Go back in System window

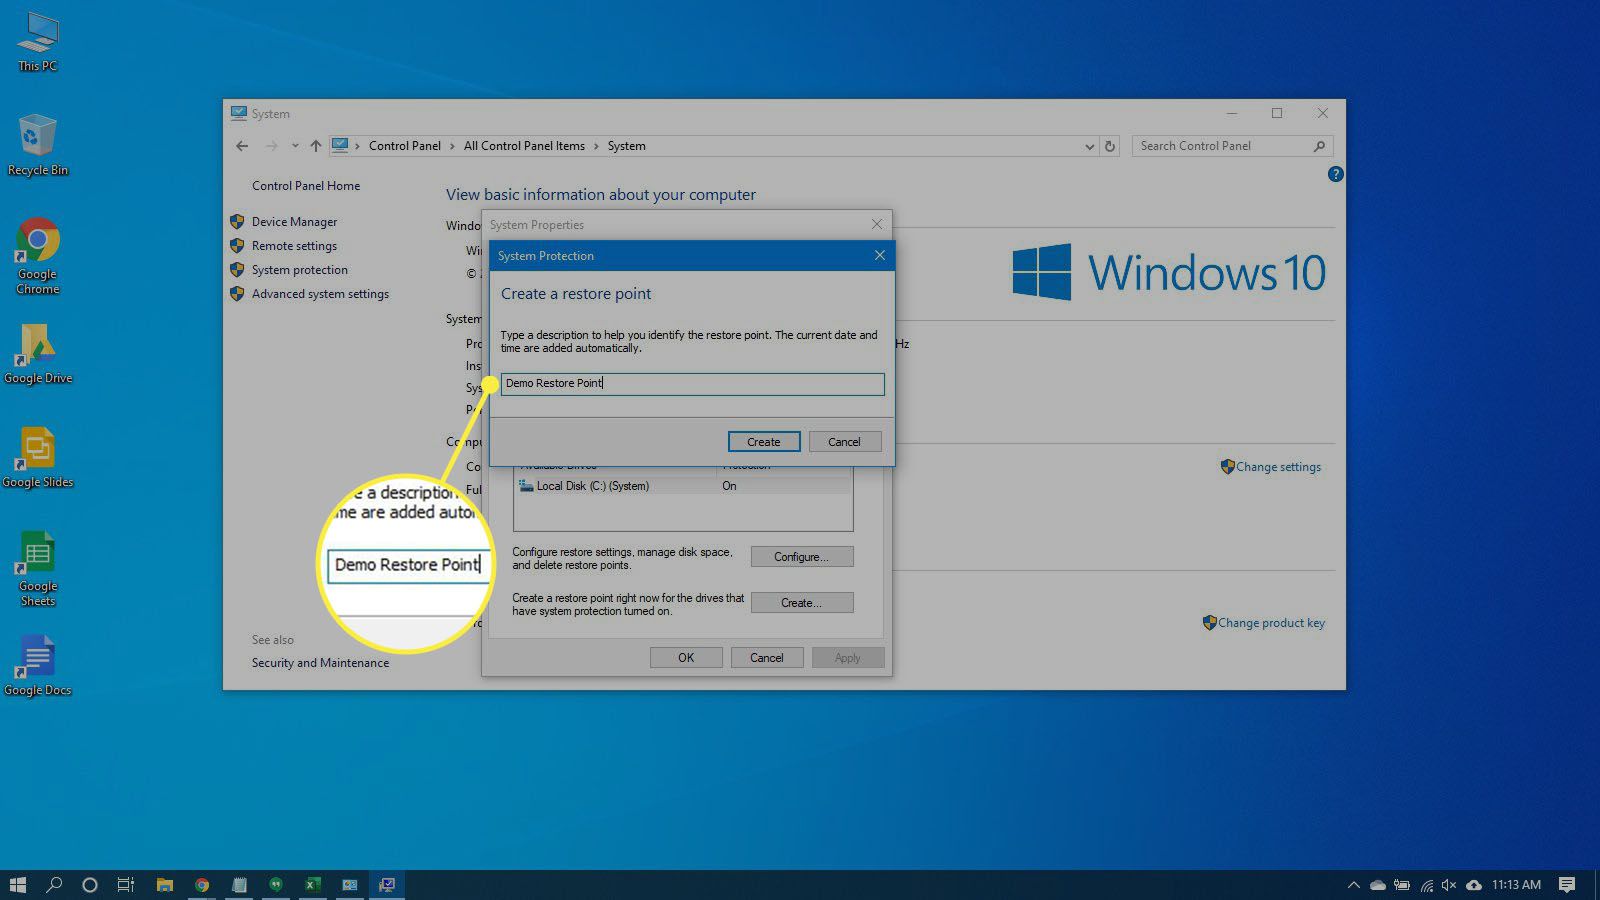point(242,146)
